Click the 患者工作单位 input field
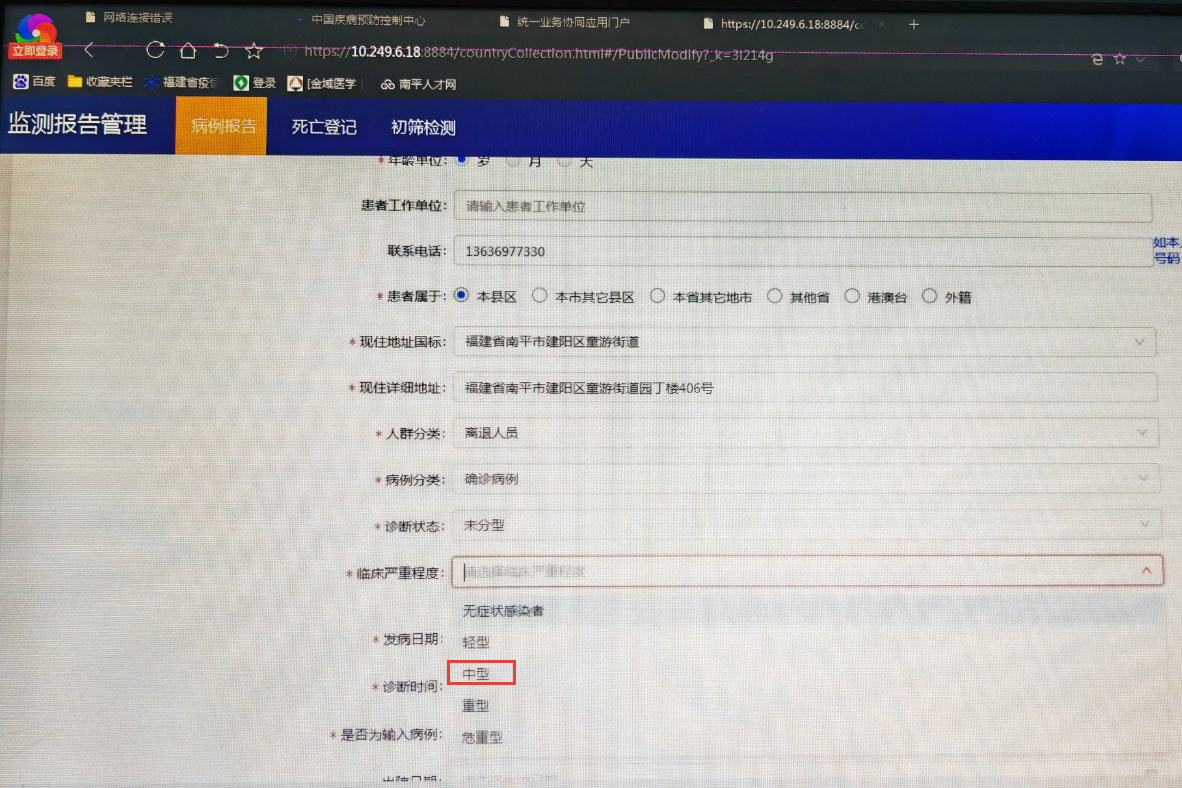Image resolution: width=1182 pixels, height=788 pixels. pos(803,206)
